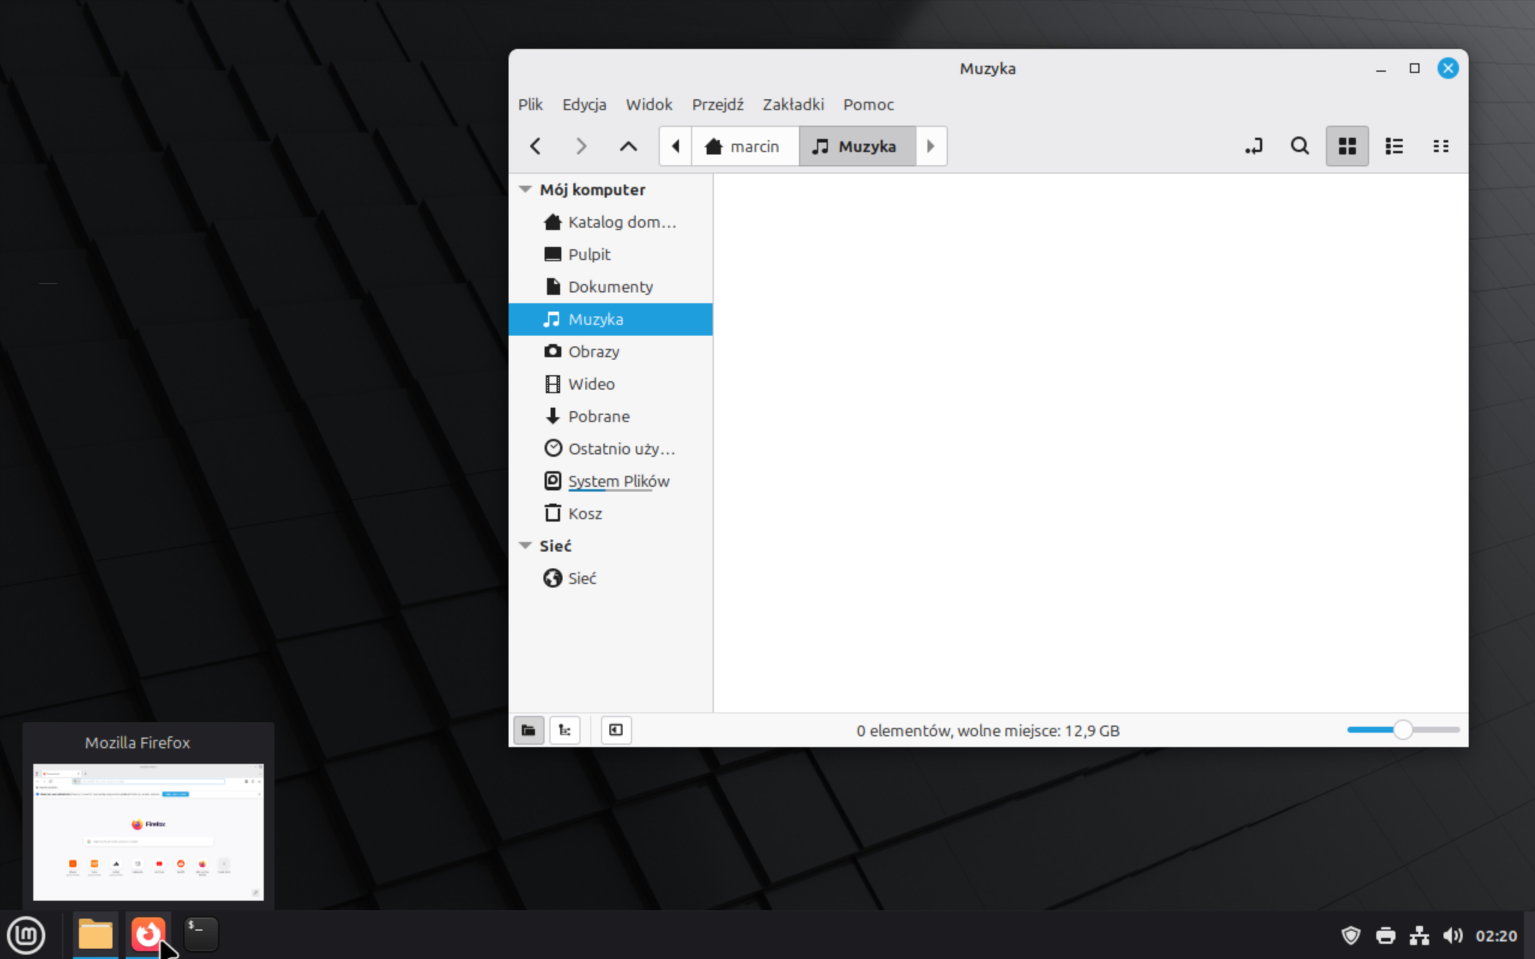Open Pobrane downloads in the sidebar
The width and height of the screenshot is (1535, 959).
click(598, 417)
